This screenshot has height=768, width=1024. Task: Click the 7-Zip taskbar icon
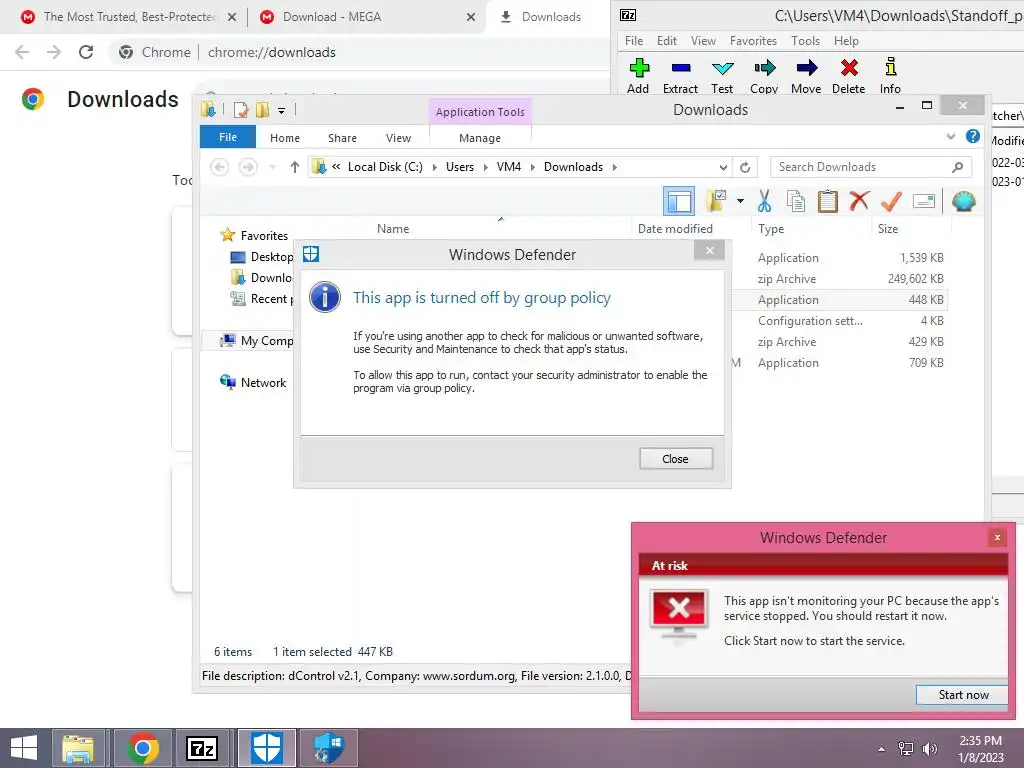[x=201, y=748]
